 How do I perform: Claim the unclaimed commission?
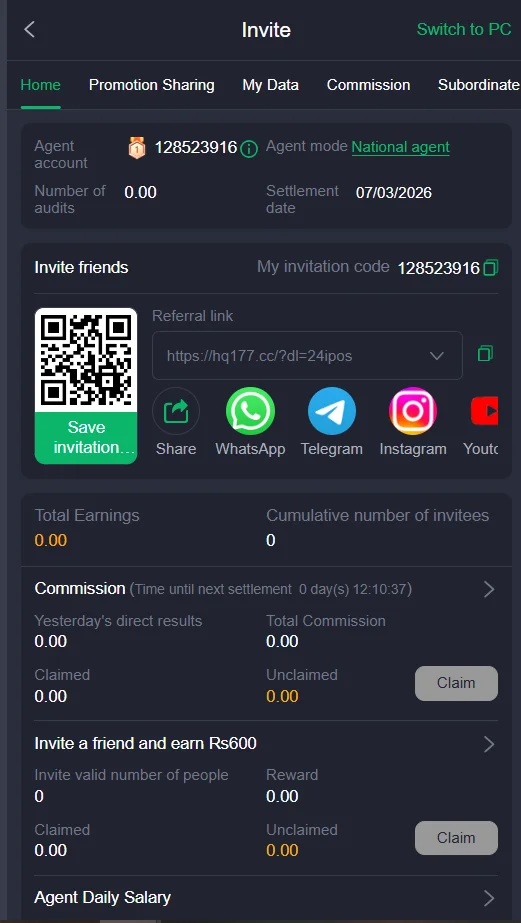tap(456, 683)
